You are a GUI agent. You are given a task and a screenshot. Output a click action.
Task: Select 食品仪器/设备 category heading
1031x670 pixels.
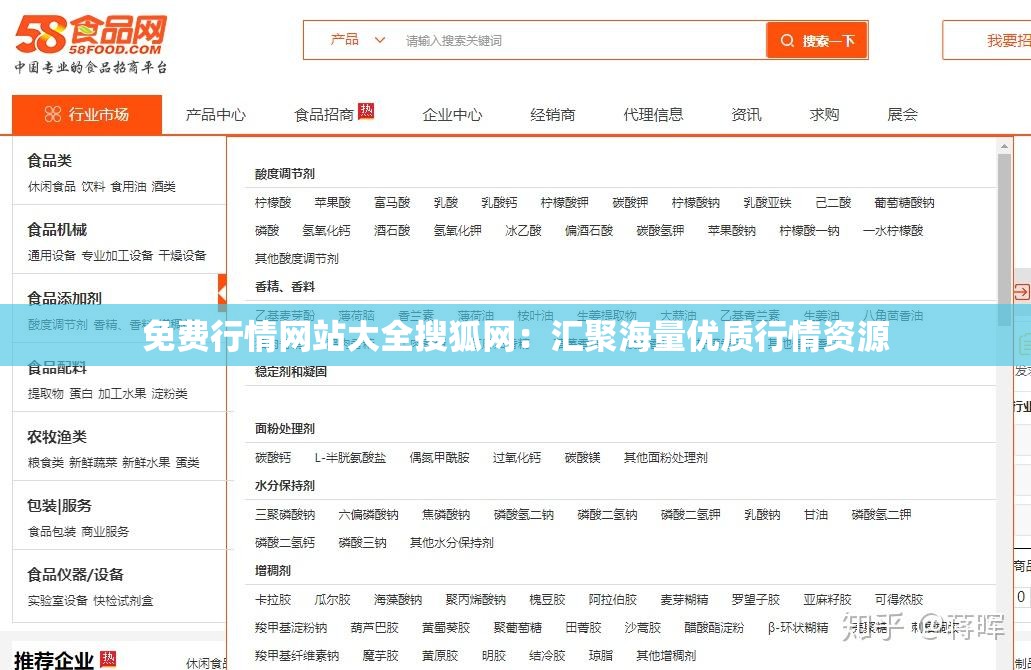75,575
